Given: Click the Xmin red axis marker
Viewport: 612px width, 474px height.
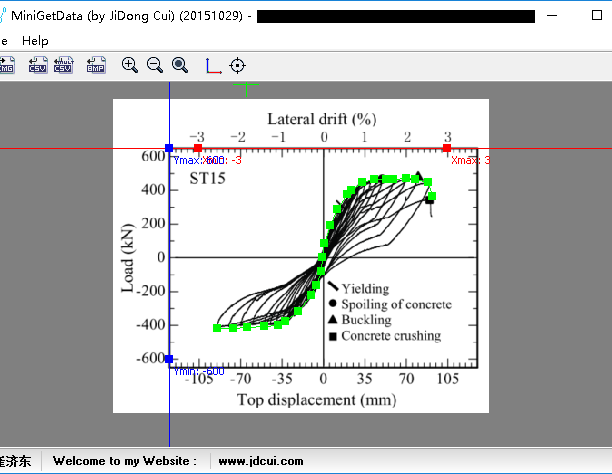Looking at the screenshot, I should [198, 148].
